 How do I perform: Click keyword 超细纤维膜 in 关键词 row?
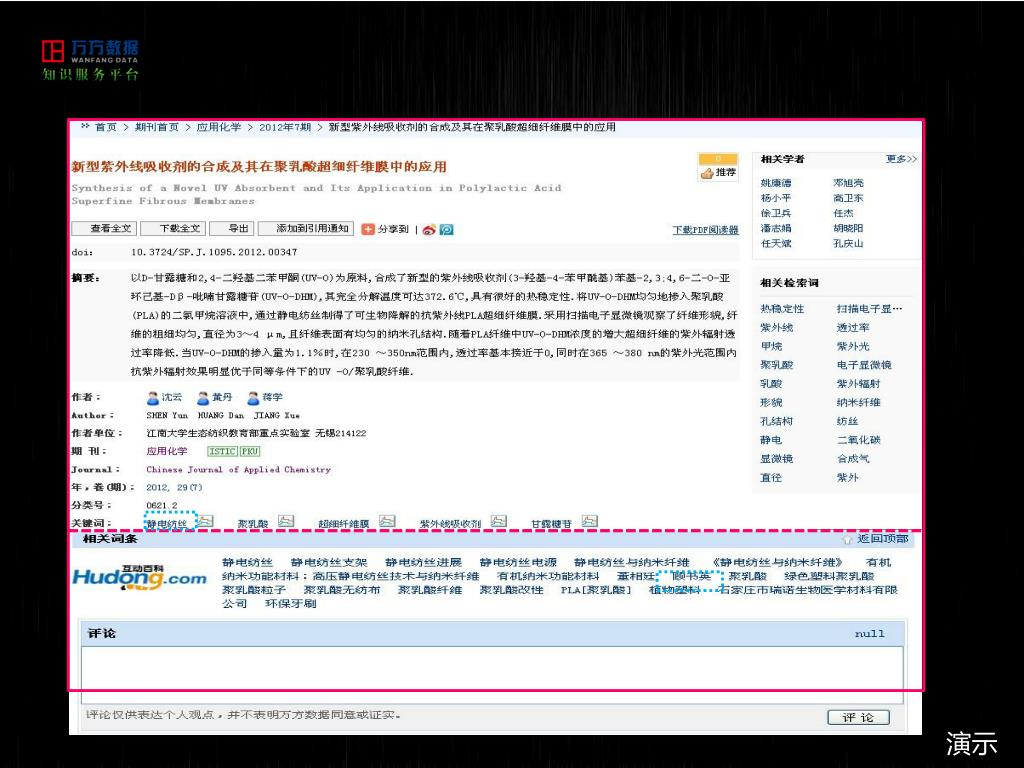point(344,524)
